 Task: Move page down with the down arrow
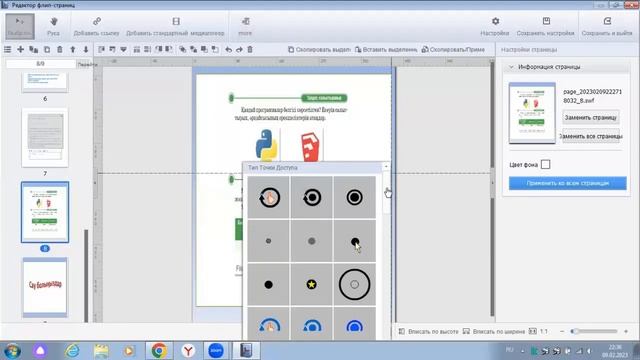(86, 49)
